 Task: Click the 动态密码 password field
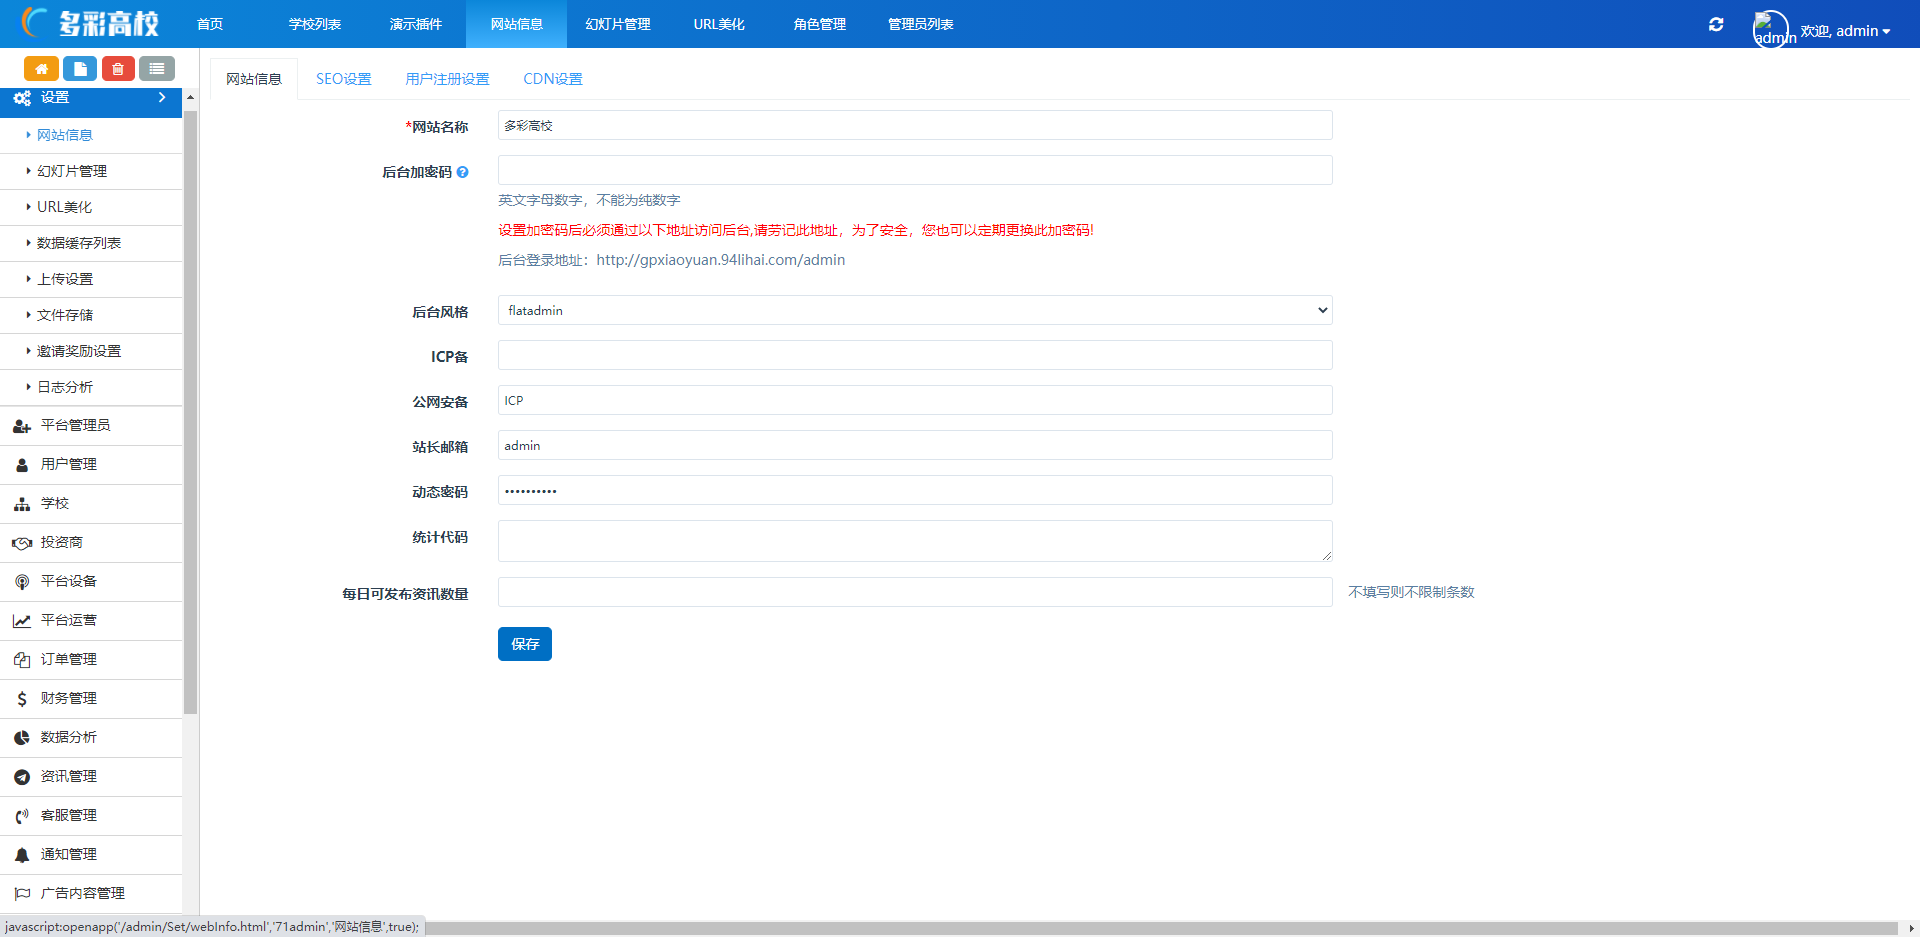(915, 490)
